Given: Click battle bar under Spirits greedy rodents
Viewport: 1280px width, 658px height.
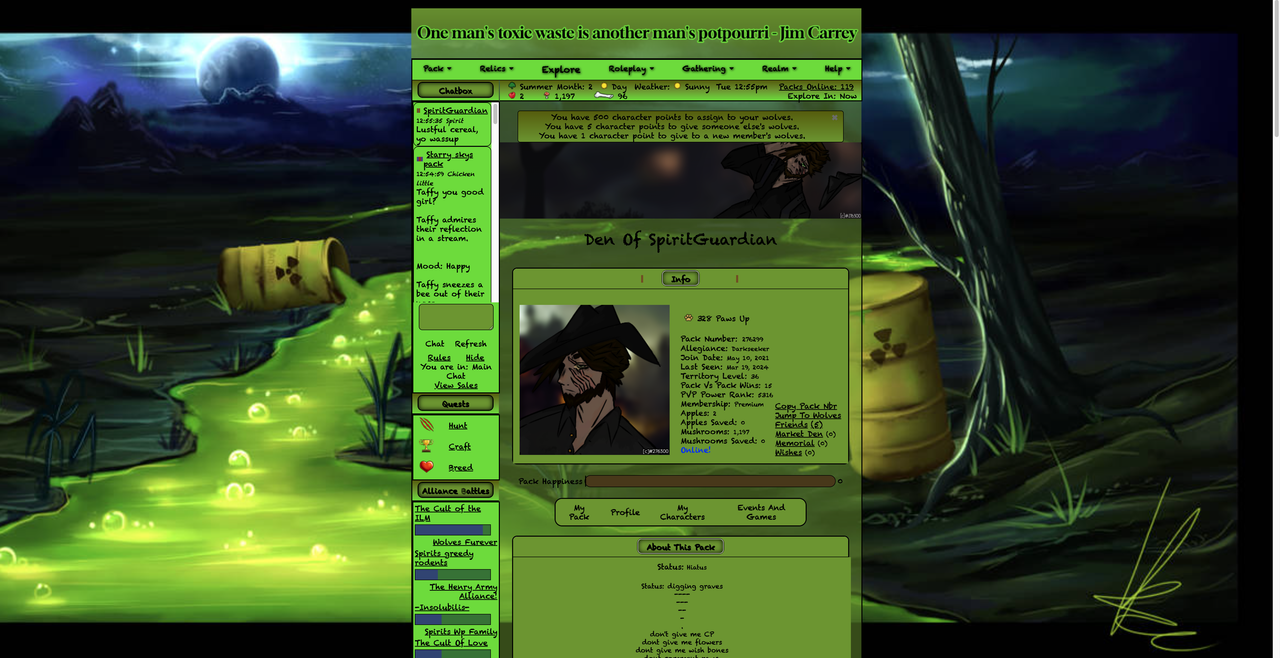Looking at the screenshot, I should [453, 575].
